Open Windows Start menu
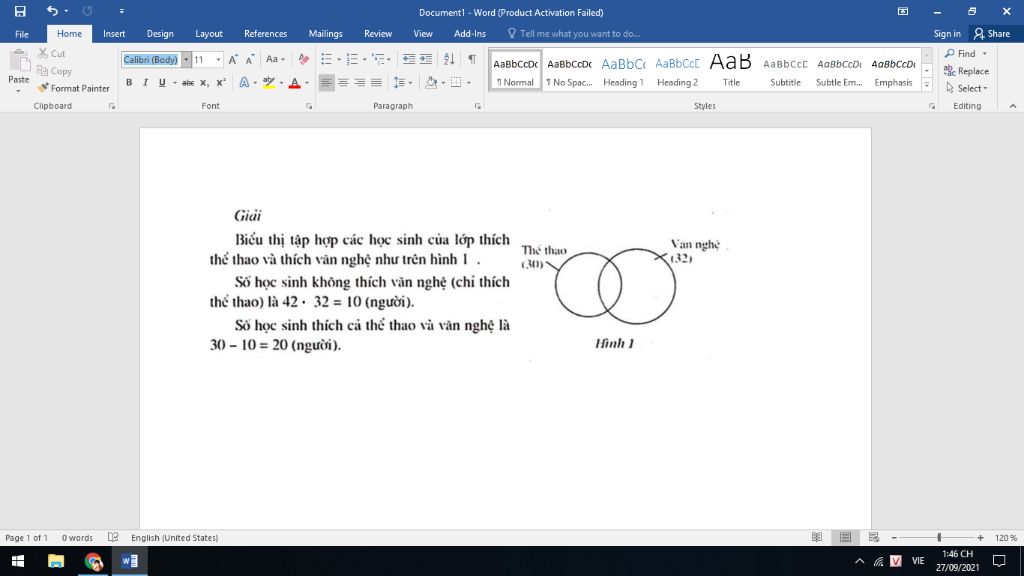 point(18,561)
